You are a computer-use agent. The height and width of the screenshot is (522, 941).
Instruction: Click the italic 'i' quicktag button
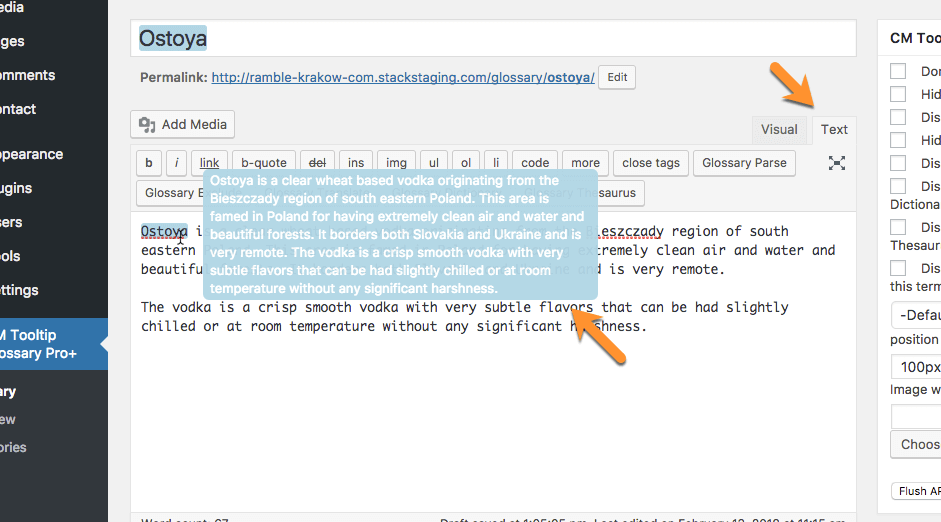176,163
